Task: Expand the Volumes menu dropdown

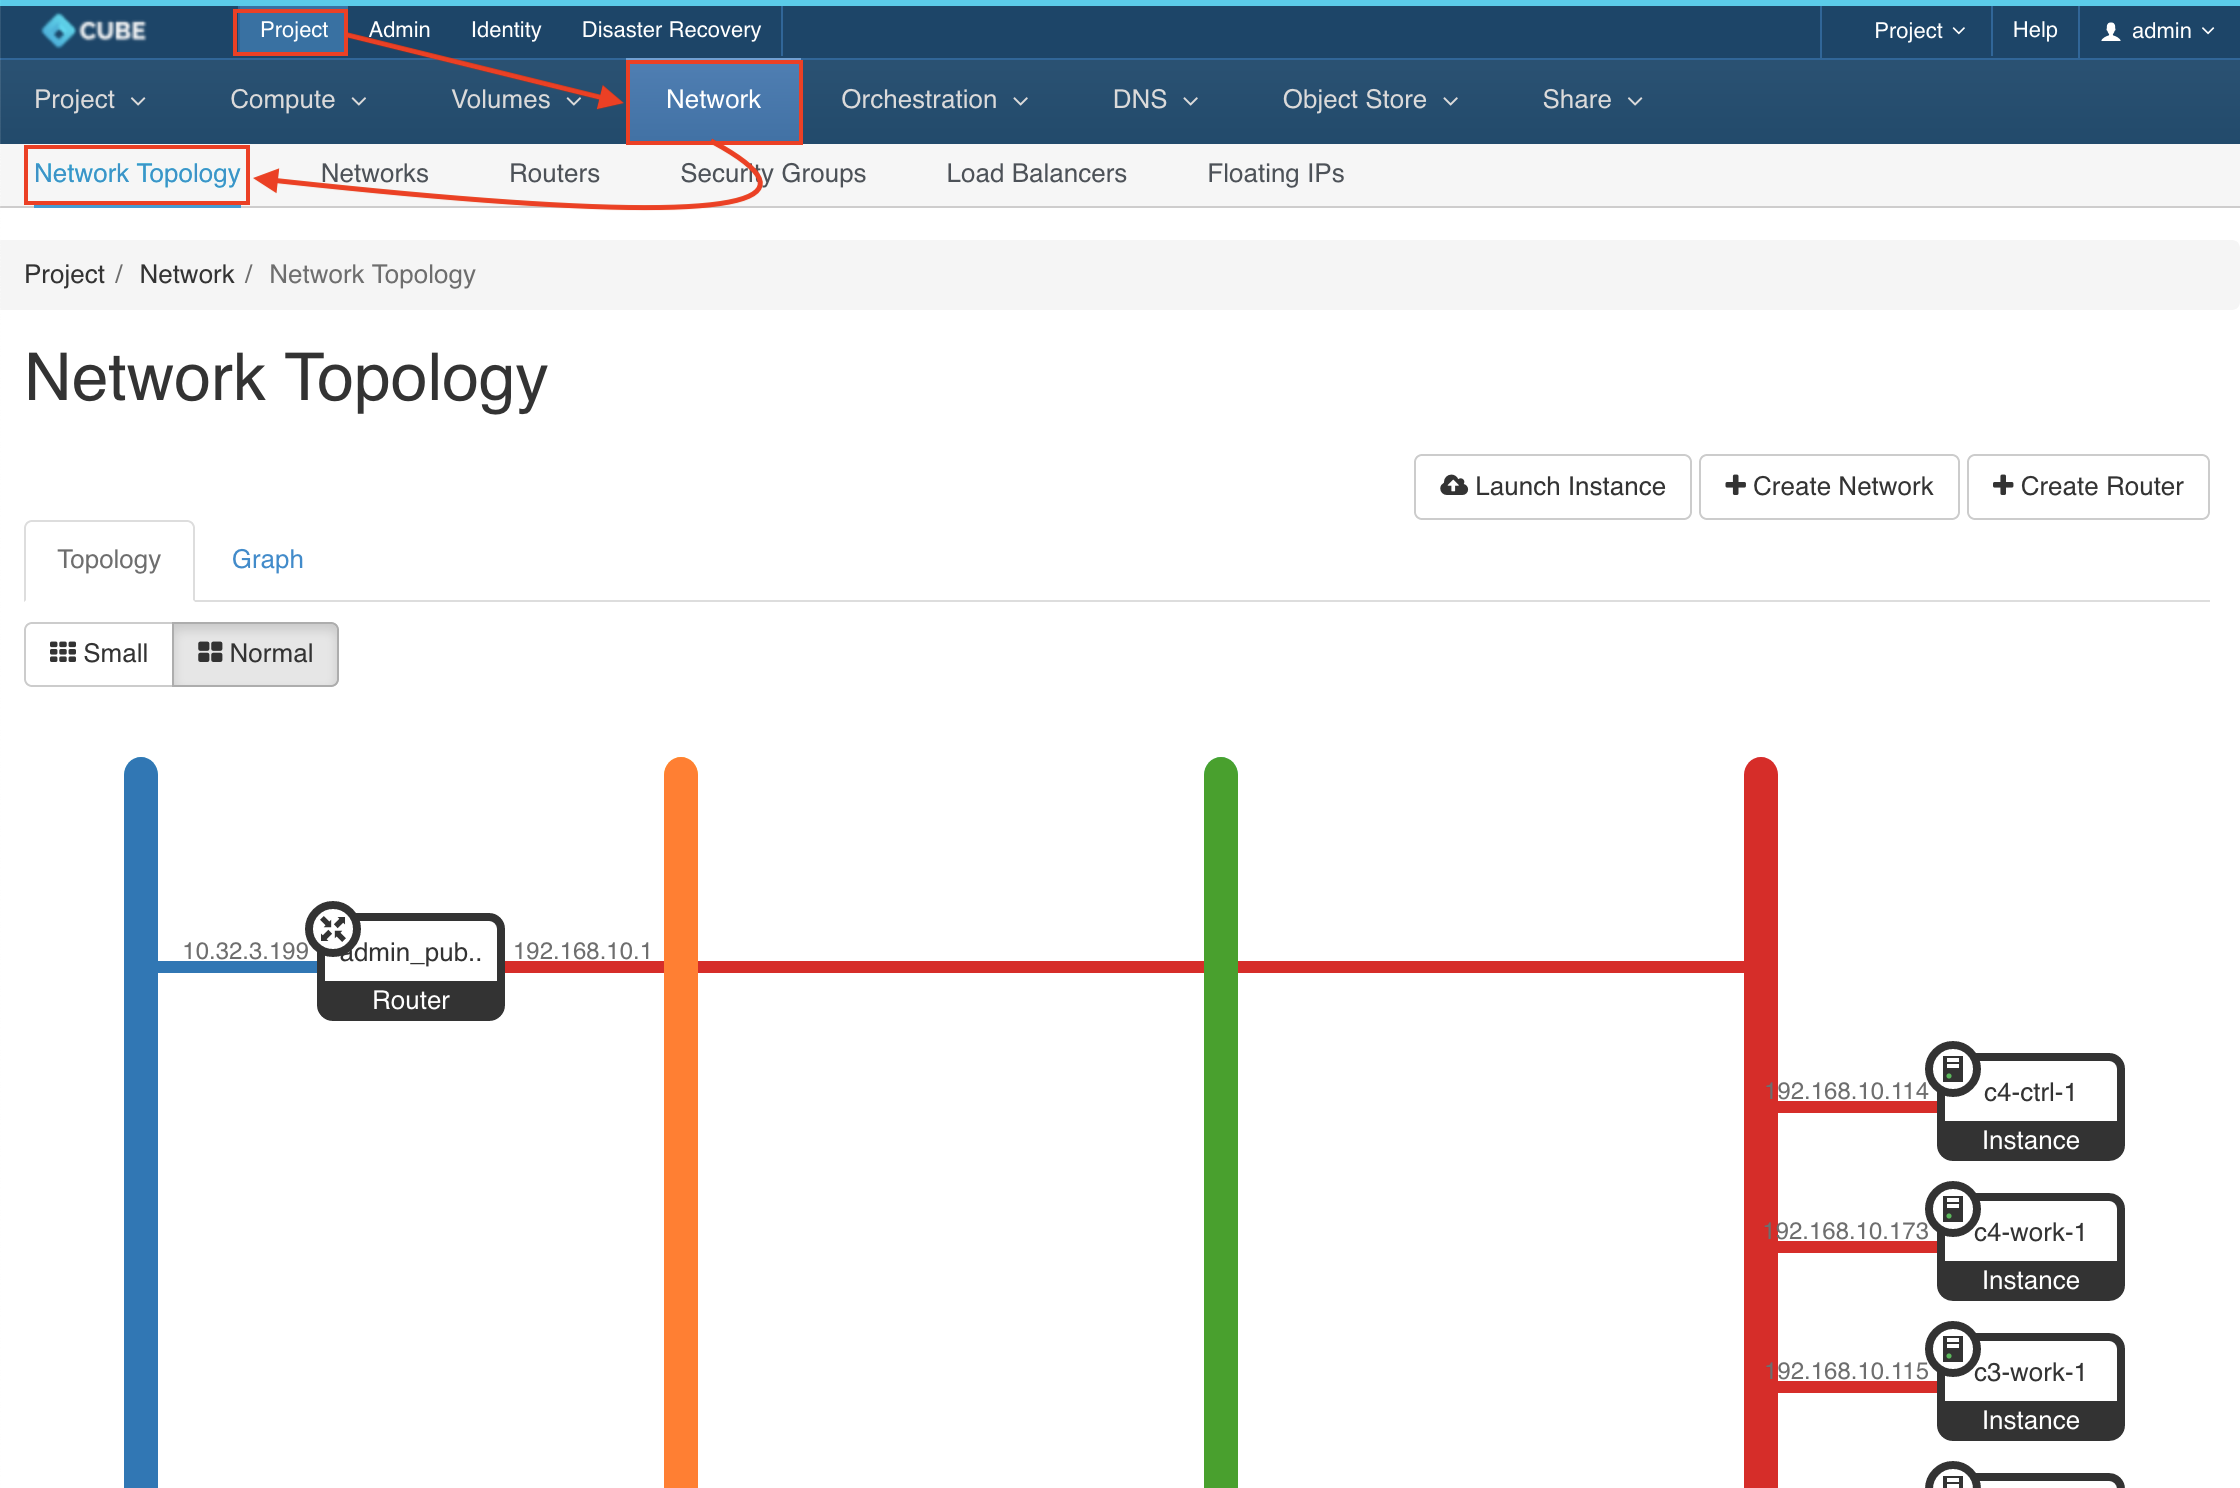Action: click(x=516, y=100)
